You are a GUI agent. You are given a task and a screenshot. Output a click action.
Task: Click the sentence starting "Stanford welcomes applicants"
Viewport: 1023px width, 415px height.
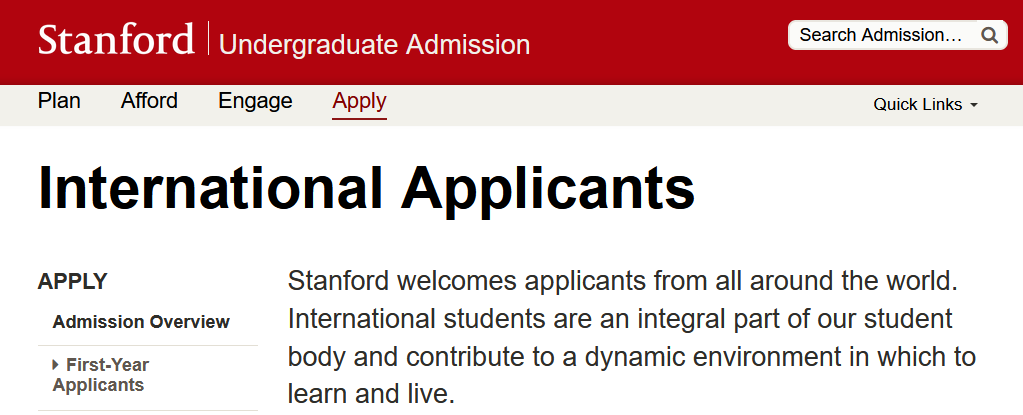623,281
